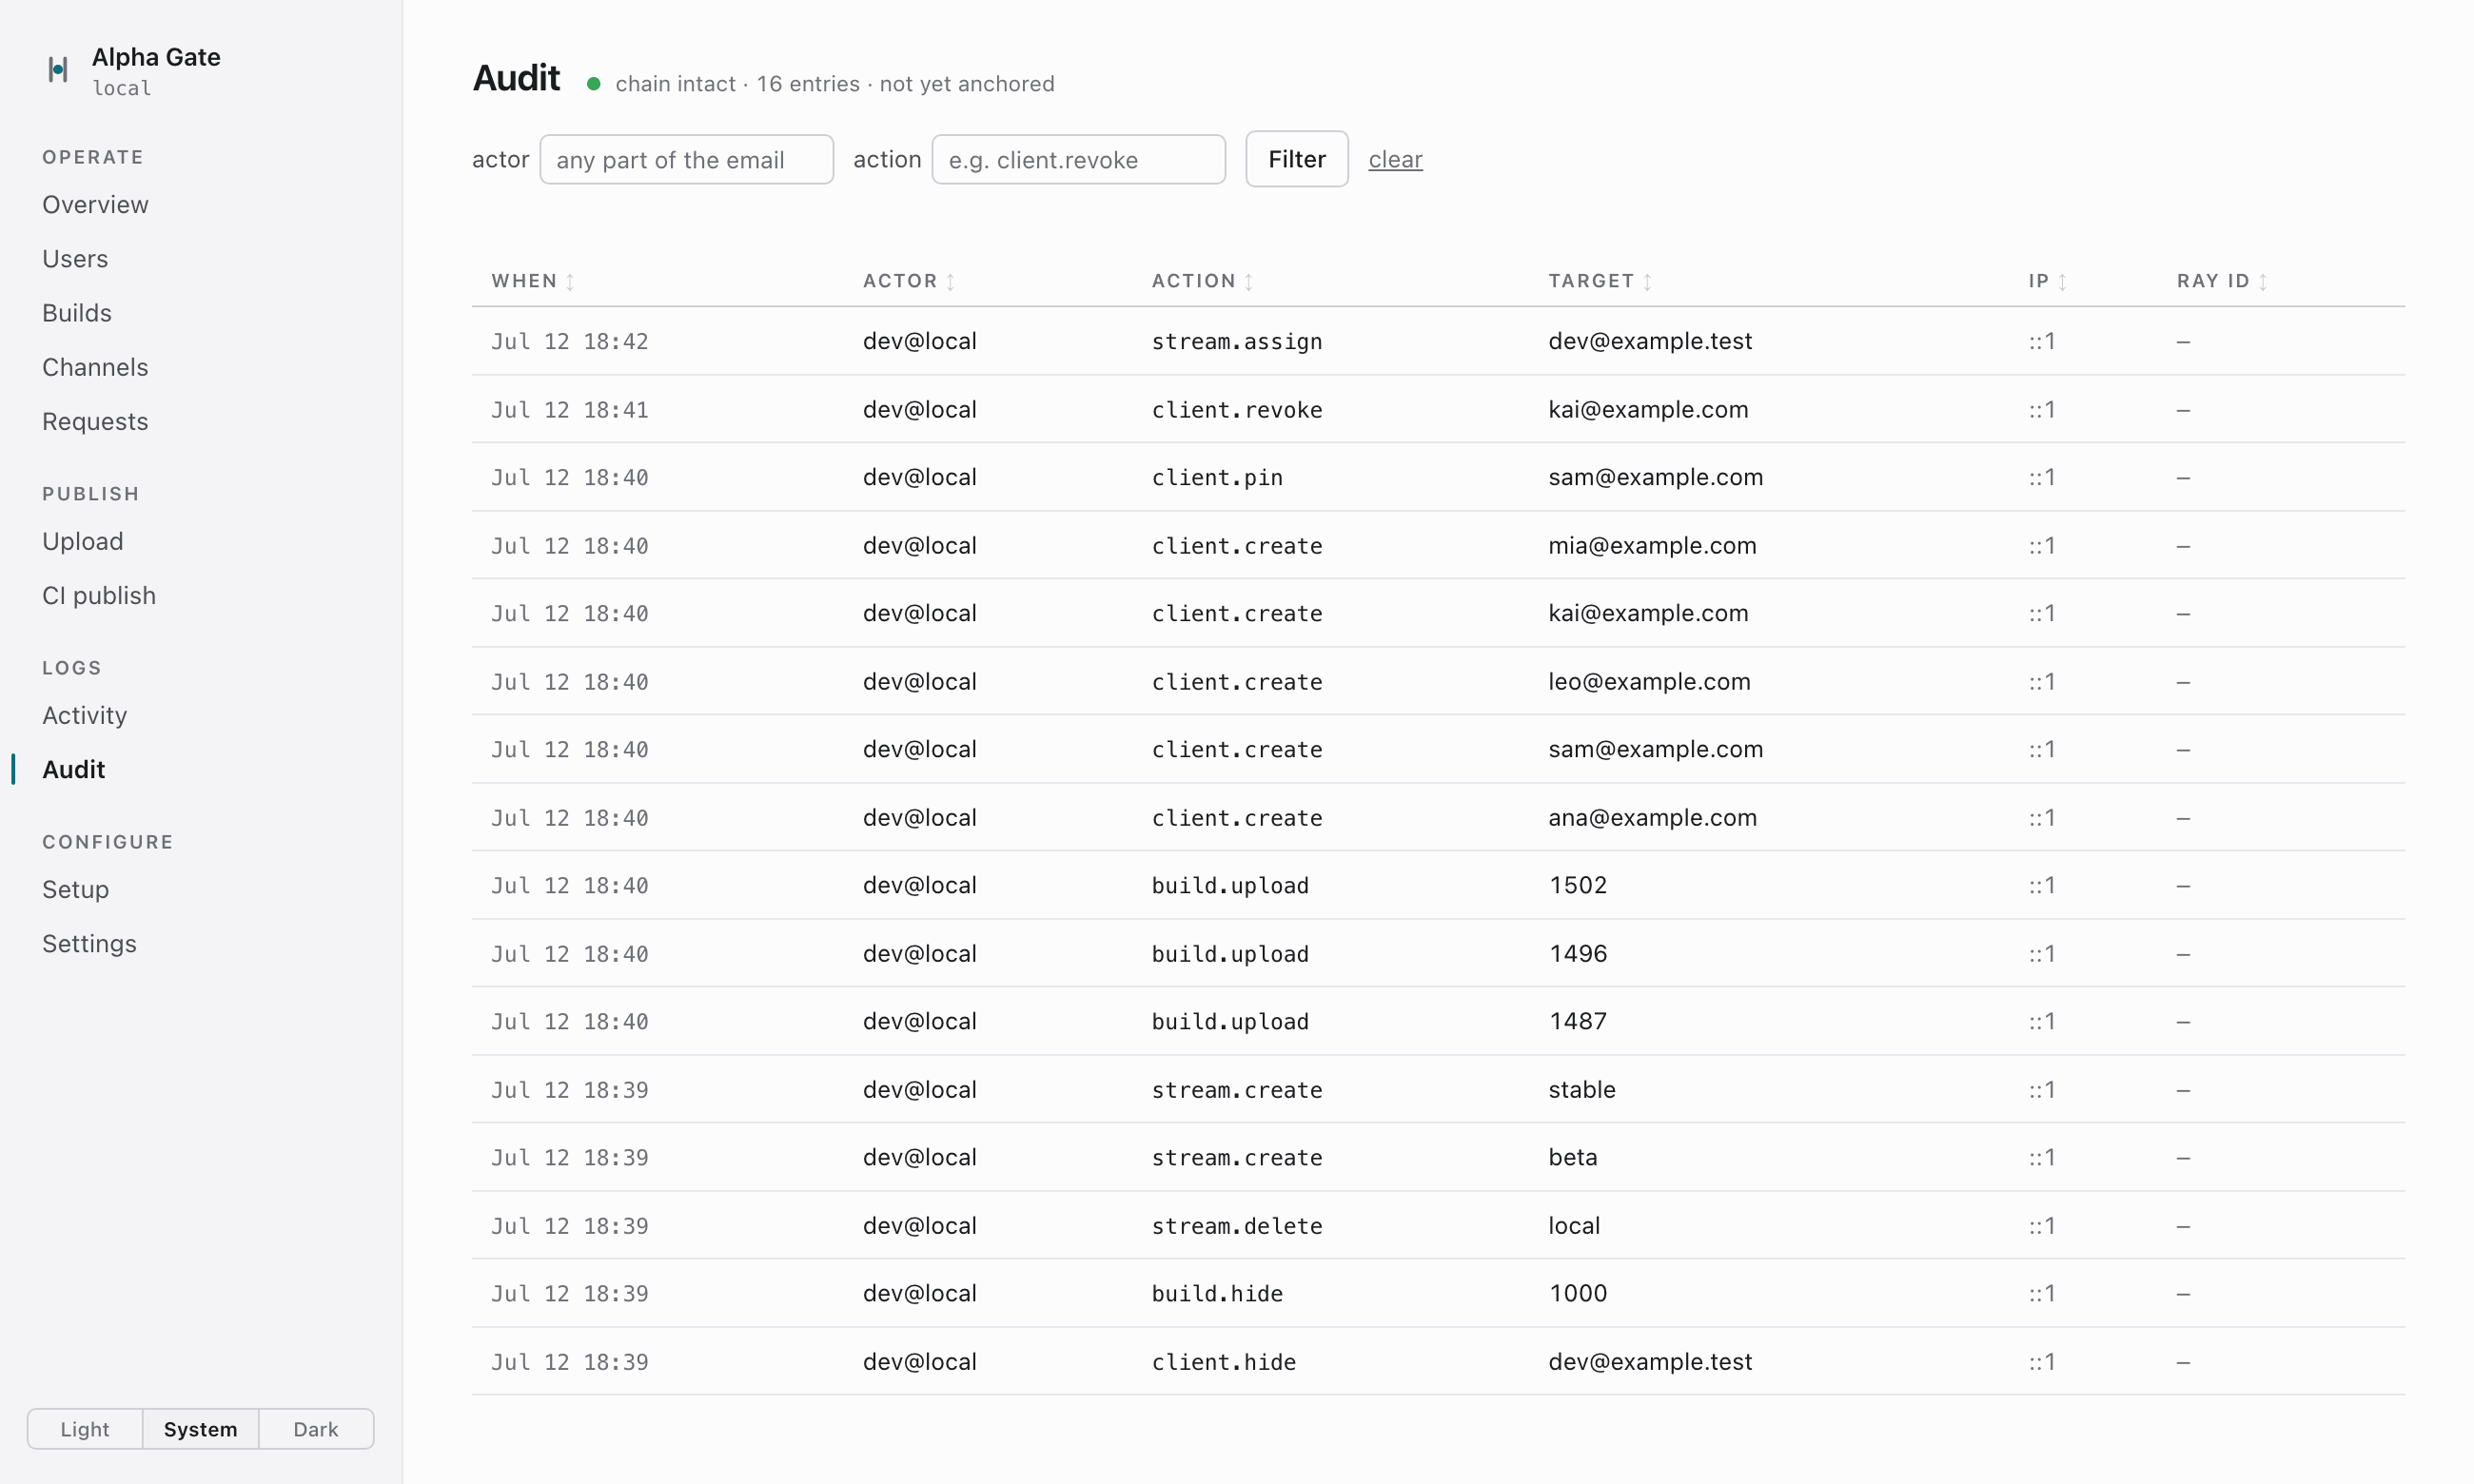Go to CI publish
The width and height of the screenshot is (2474, 1484).
[99, 595]
